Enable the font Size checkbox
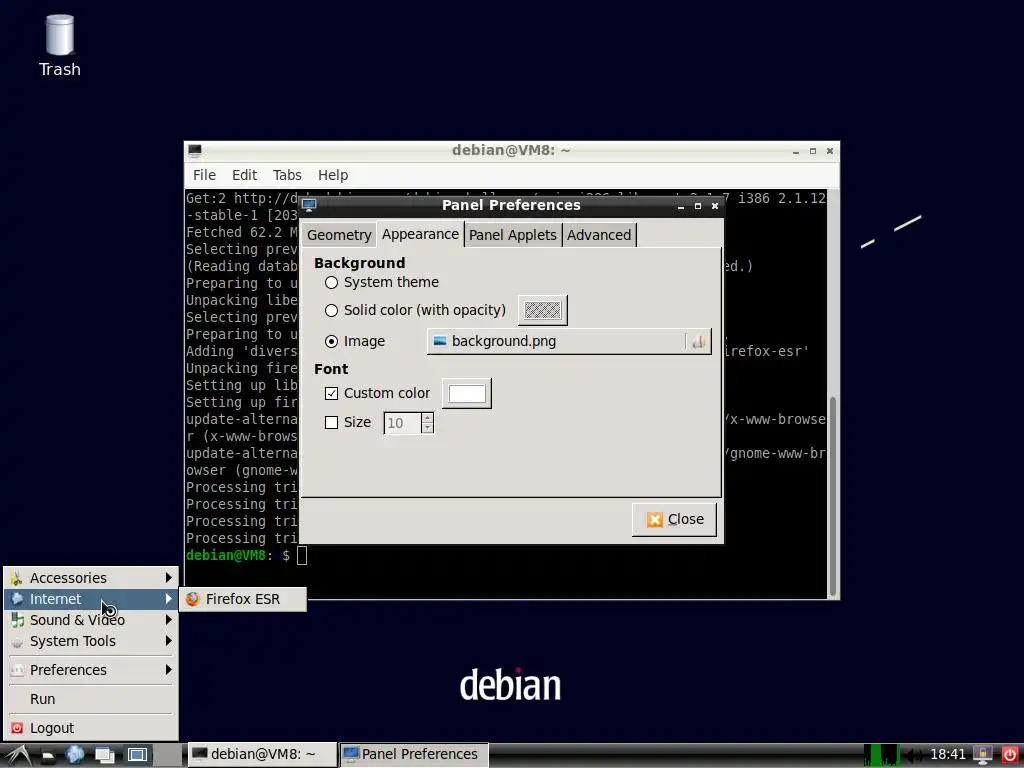Screen dimensions: 1024x768 (332, 423)
